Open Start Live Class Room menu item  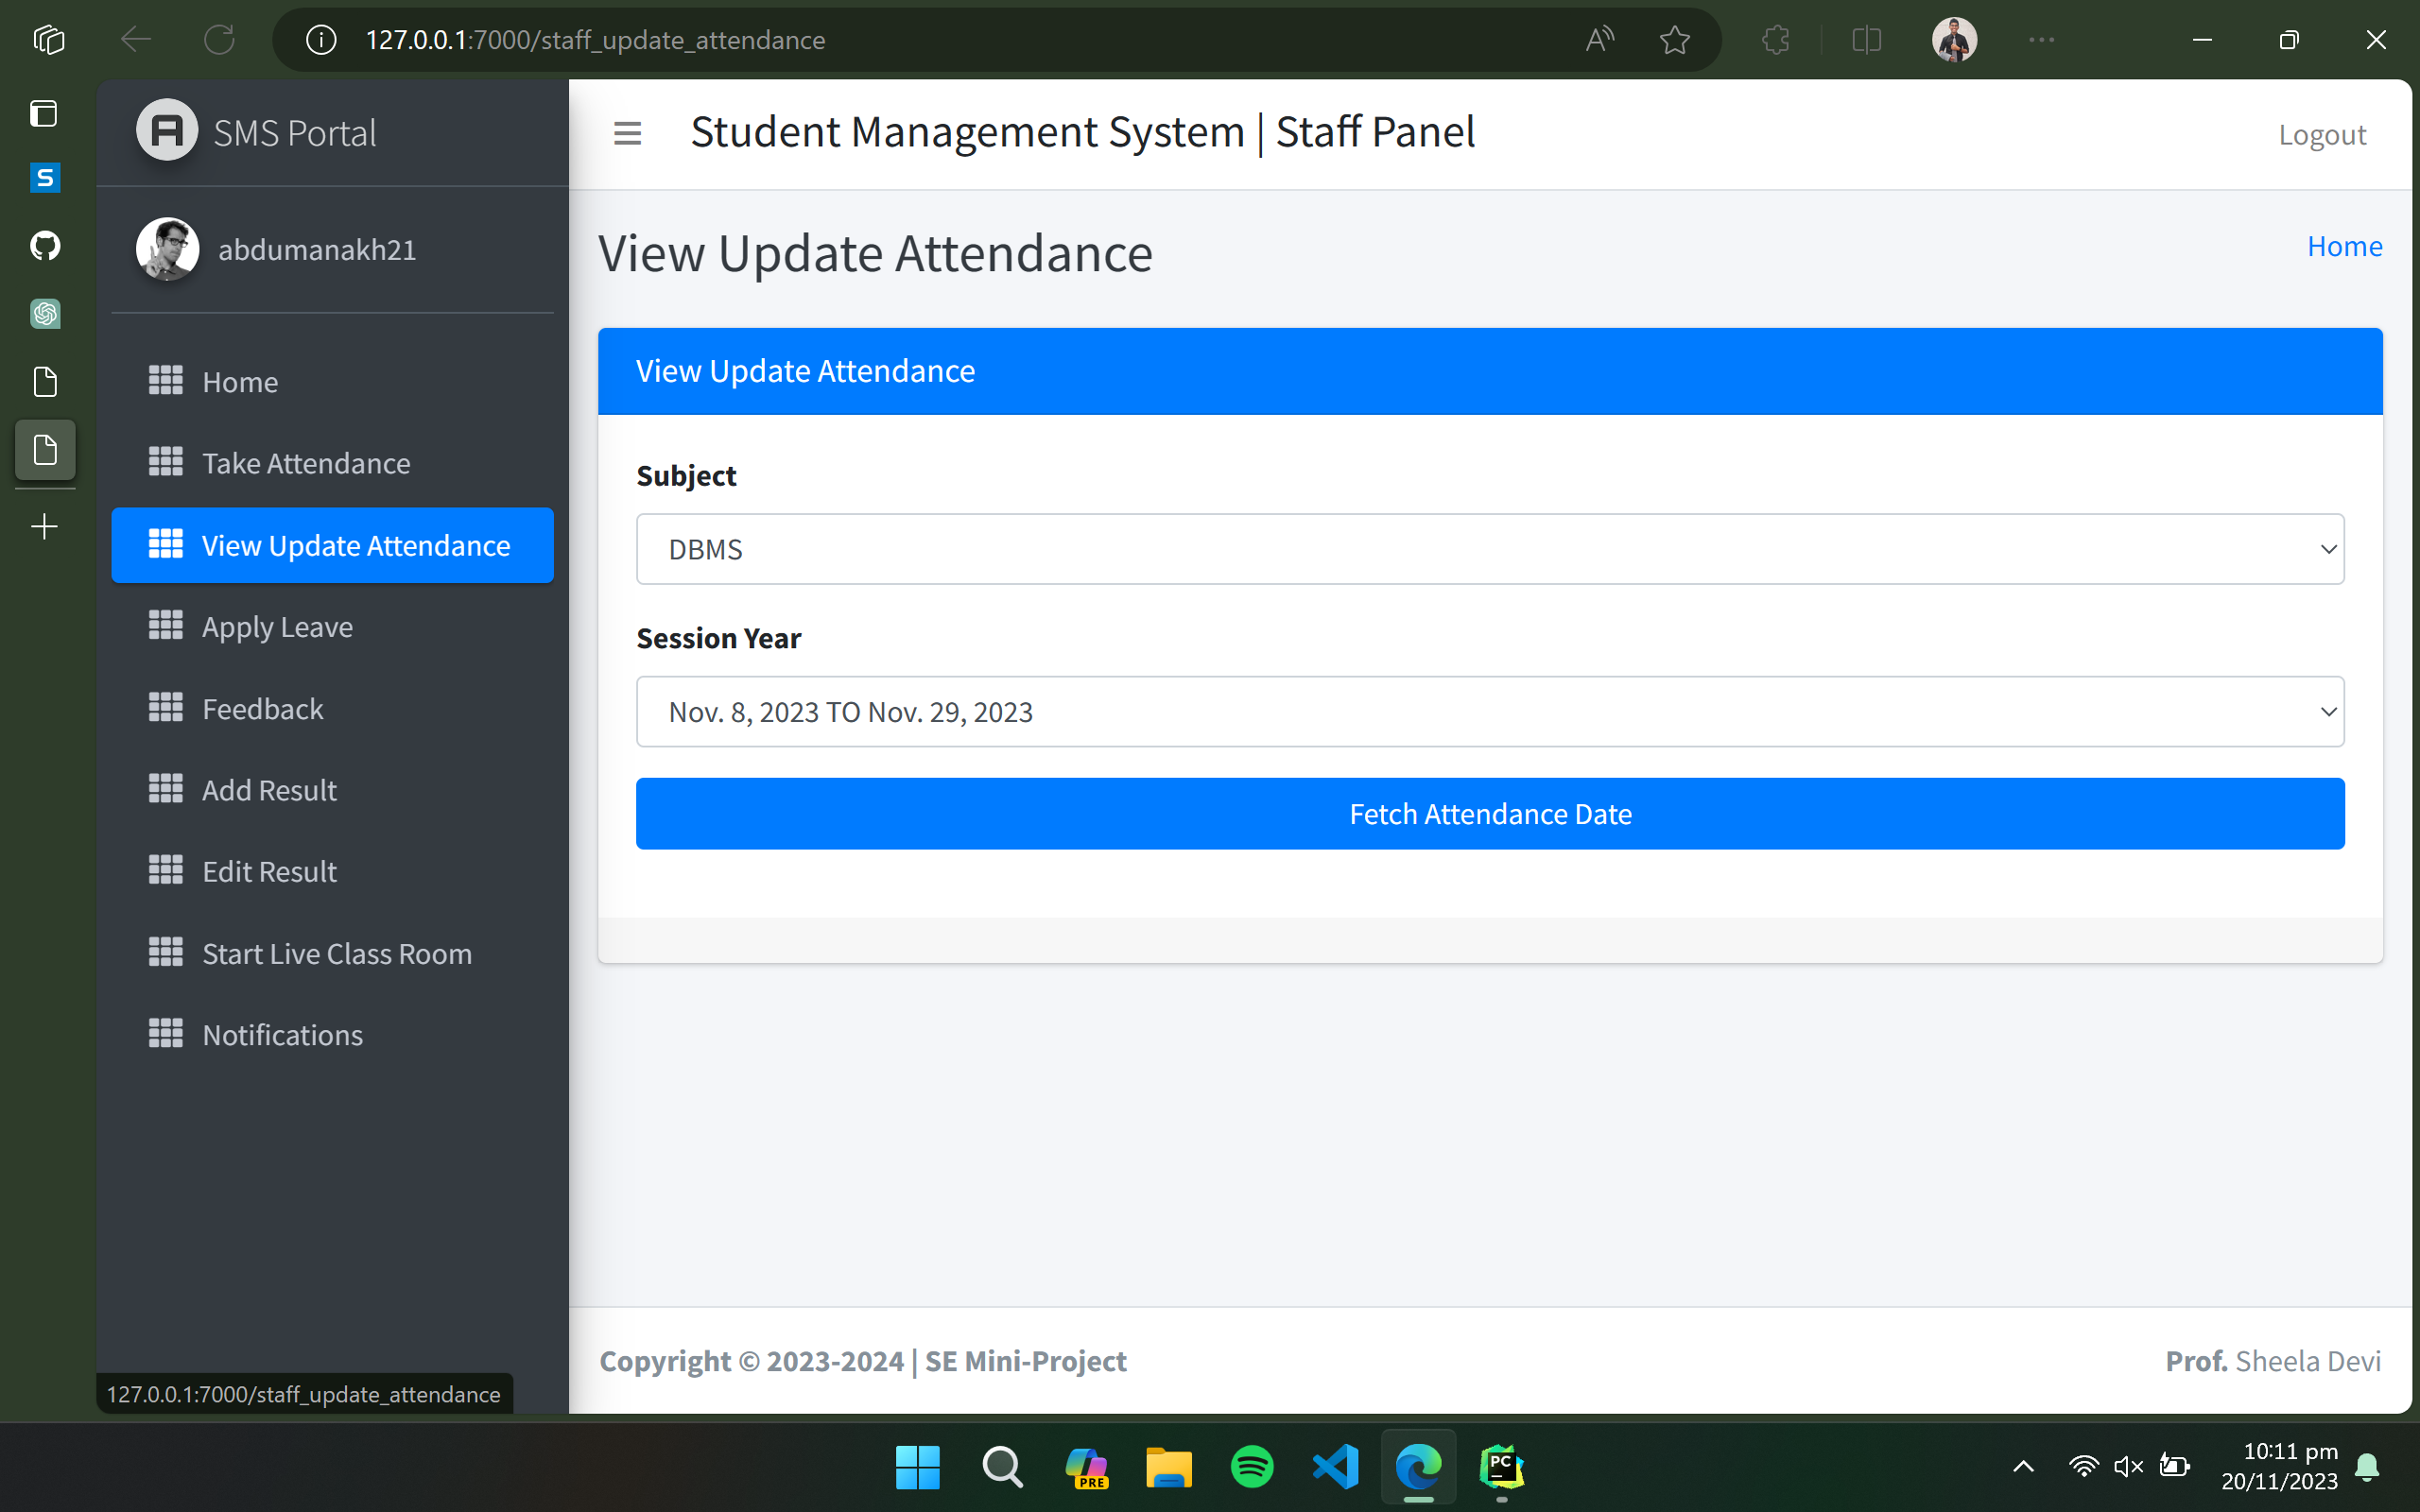(x=337, y=953)
